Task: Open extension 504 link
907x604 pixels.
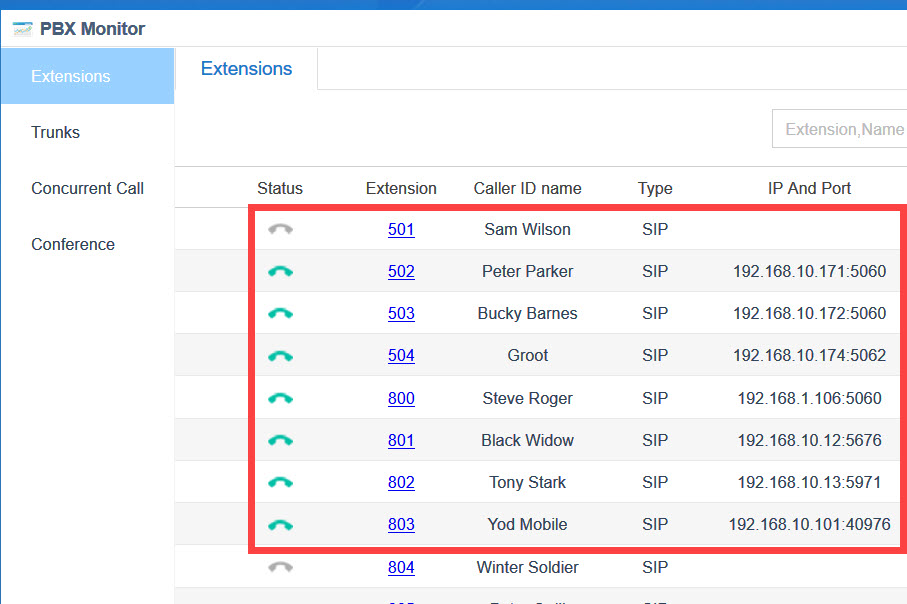Action: coord(401,356)
